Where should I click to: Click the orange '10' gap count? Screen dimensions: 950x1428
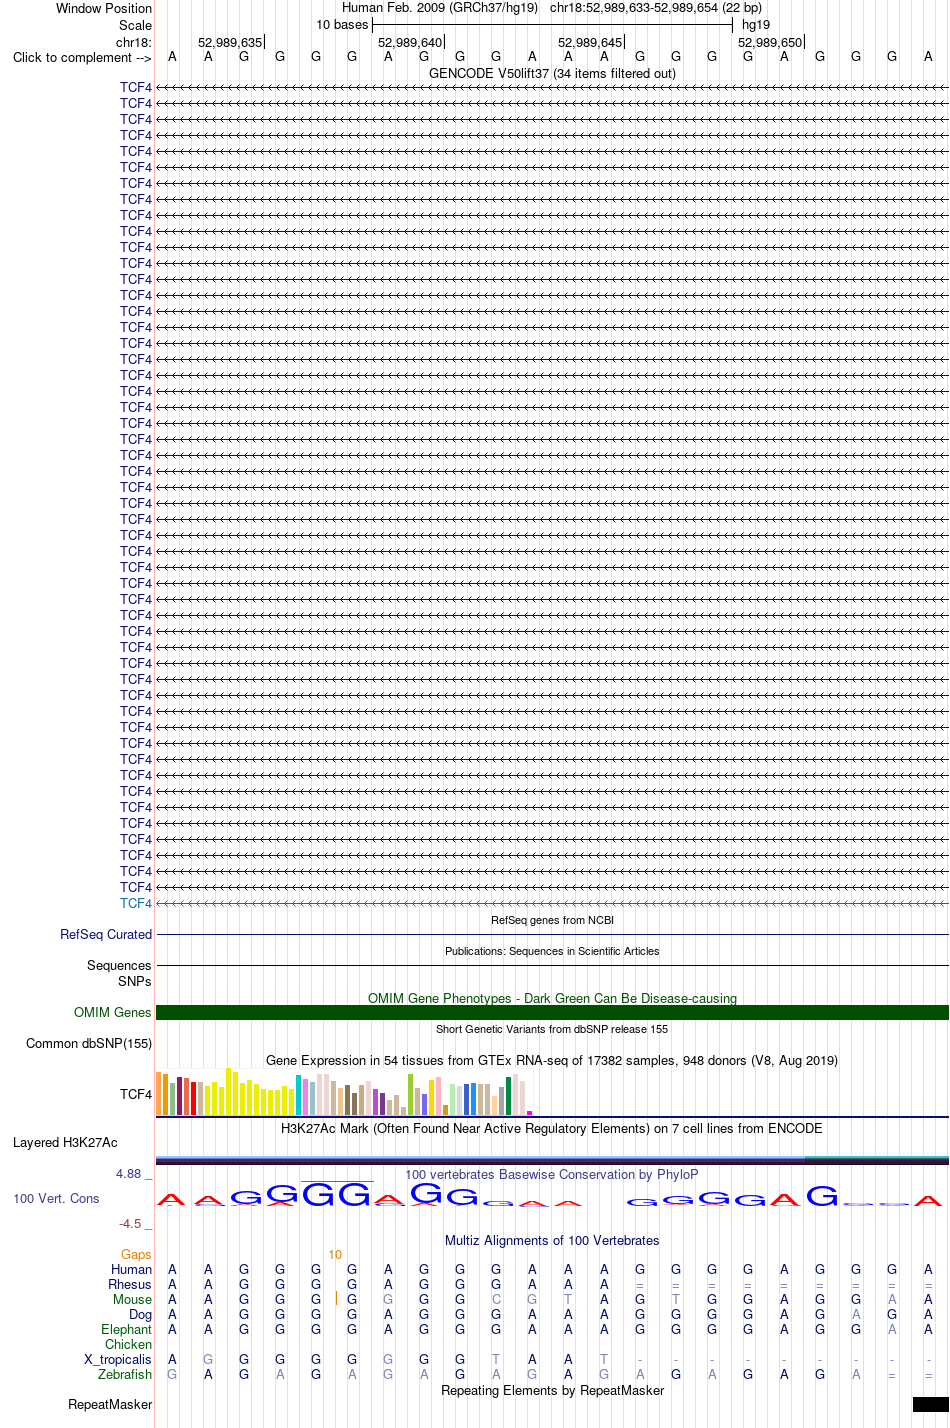coord(335,1255)
